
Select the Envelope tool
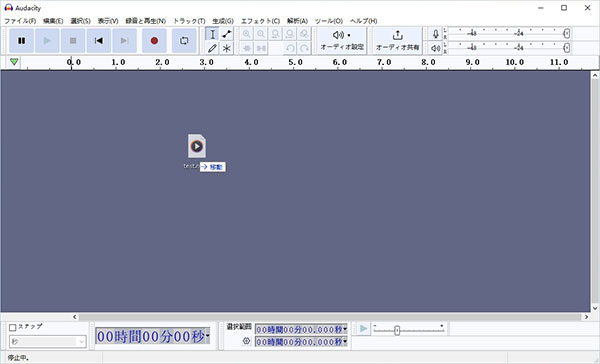click(227, 34)
